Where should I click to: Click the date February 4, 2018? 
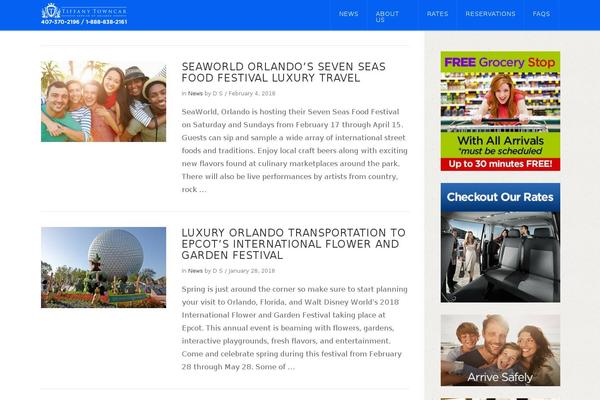[x=252, y=93]
